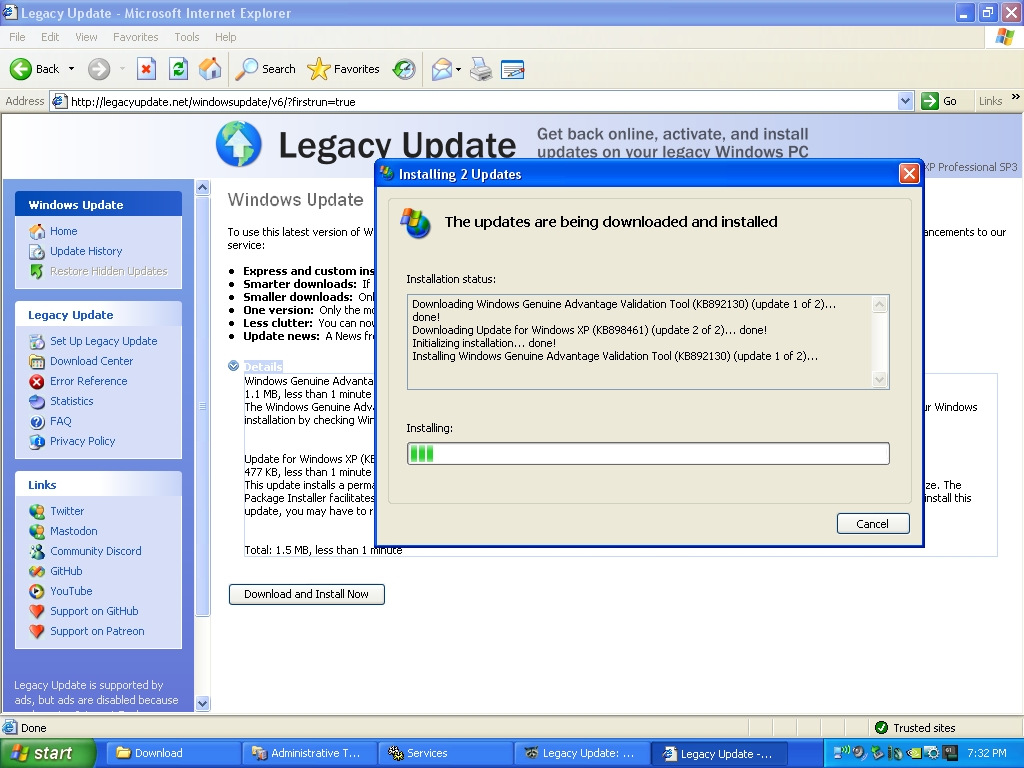The image size is (1024, 768).
Task: Click the Error Reference red X icon
Action: [37, 381]
